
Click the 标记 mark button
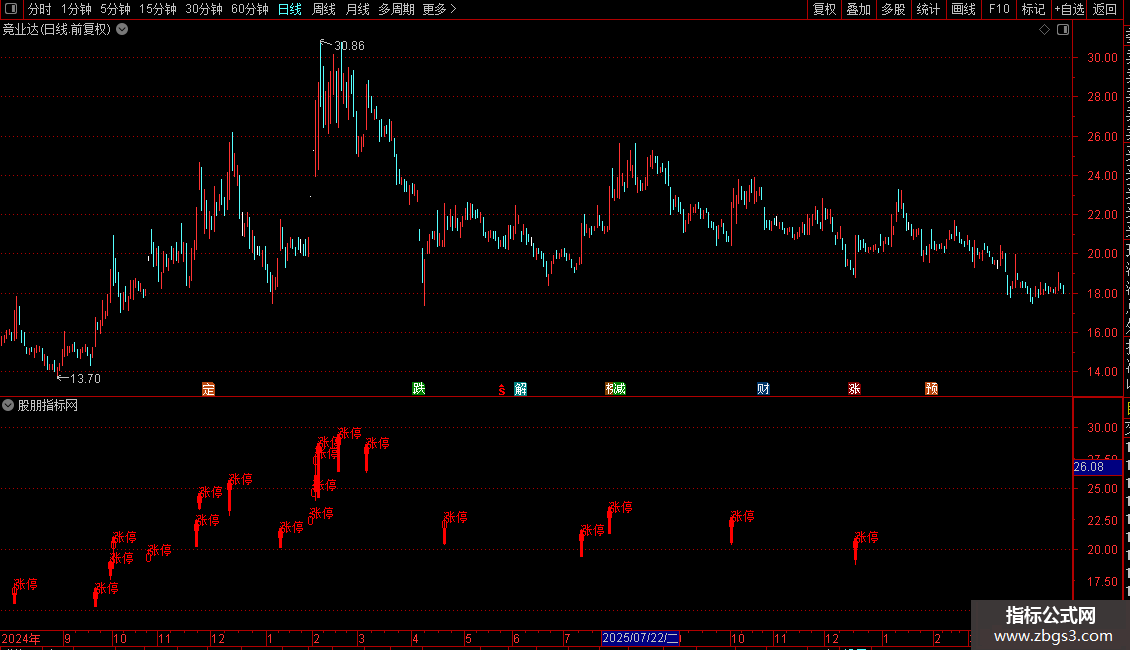(1033, 9)
